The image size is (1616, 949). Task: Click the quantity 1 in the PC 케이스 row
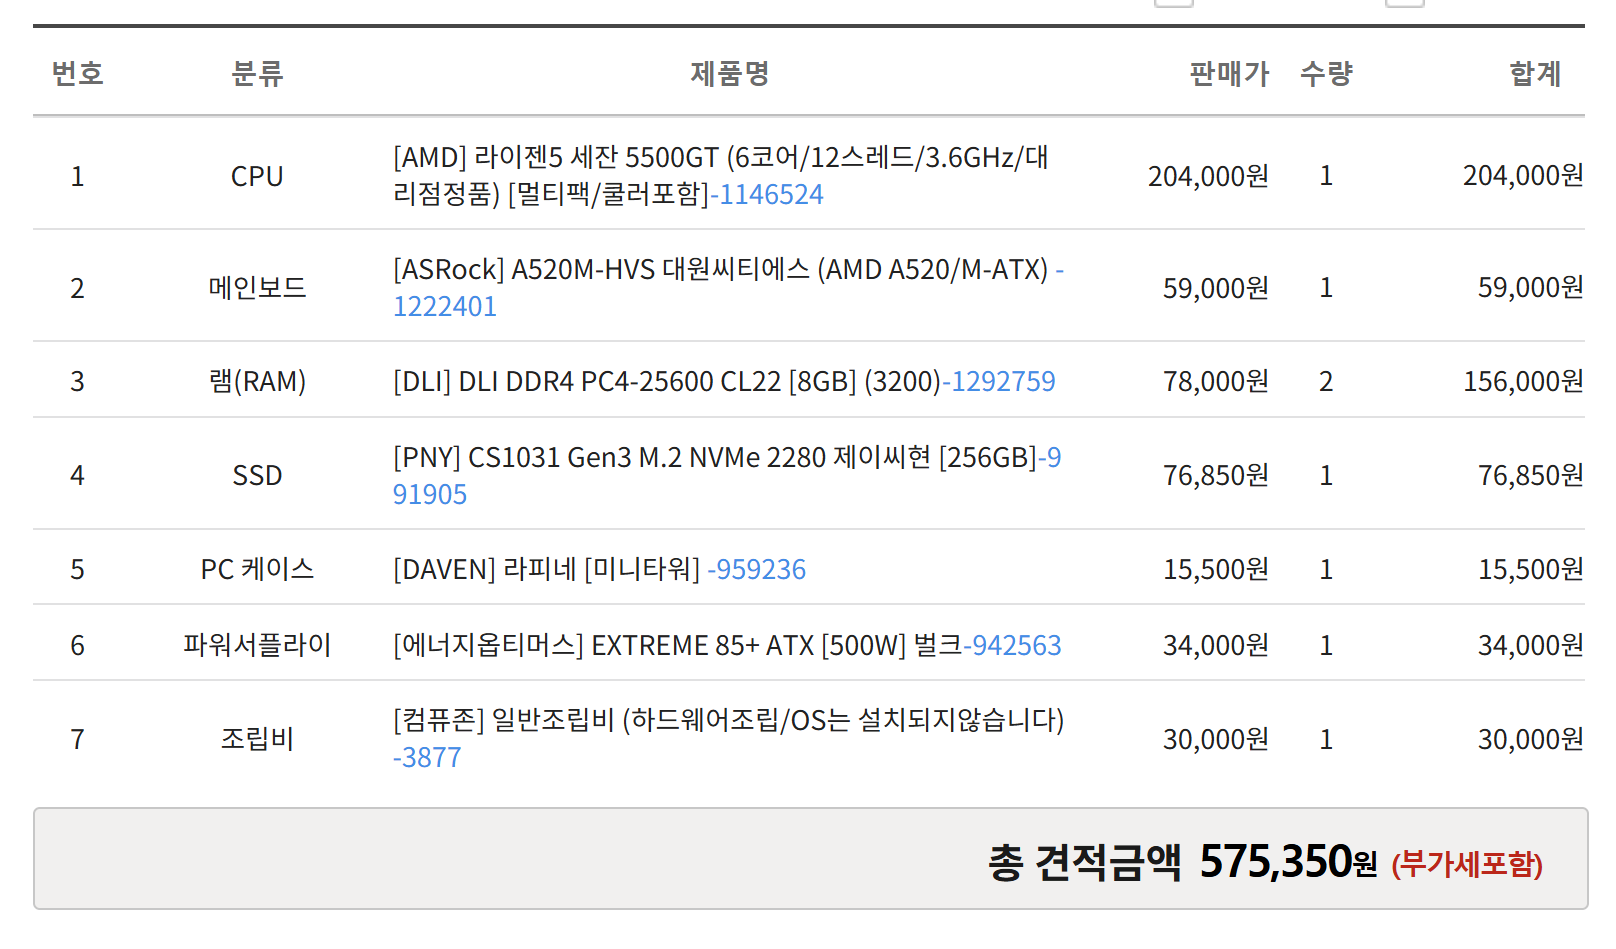click(1326, 569)
